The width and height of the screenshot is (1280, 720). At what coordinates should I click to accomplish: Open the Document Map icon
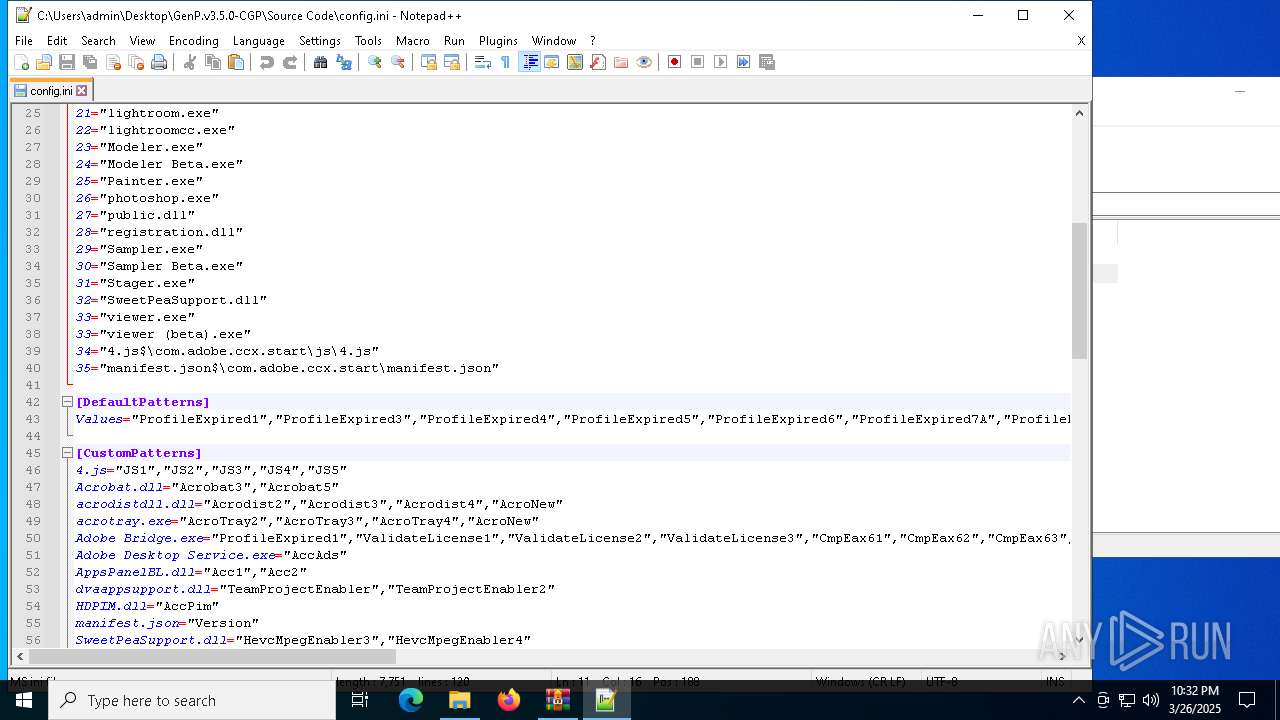575,62
